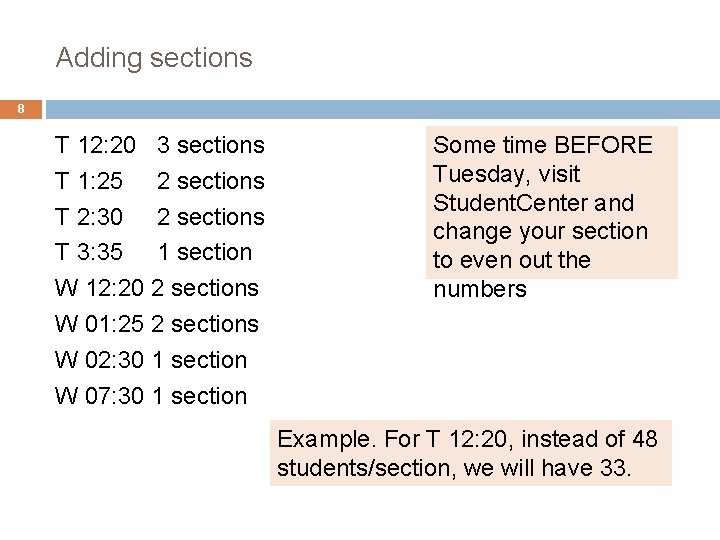Click 'students/section, we will have 33' text
The width and height of the screenshot is (720, 540).
click(454, 467)
